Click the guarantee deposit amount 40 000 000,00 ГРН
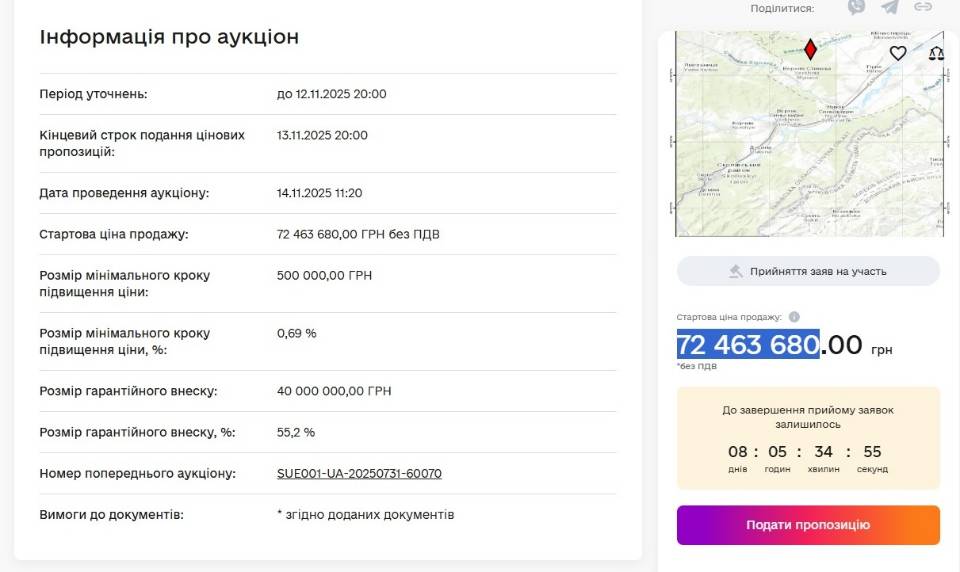This screenshot has height=572, width=960. coord(334,391)
